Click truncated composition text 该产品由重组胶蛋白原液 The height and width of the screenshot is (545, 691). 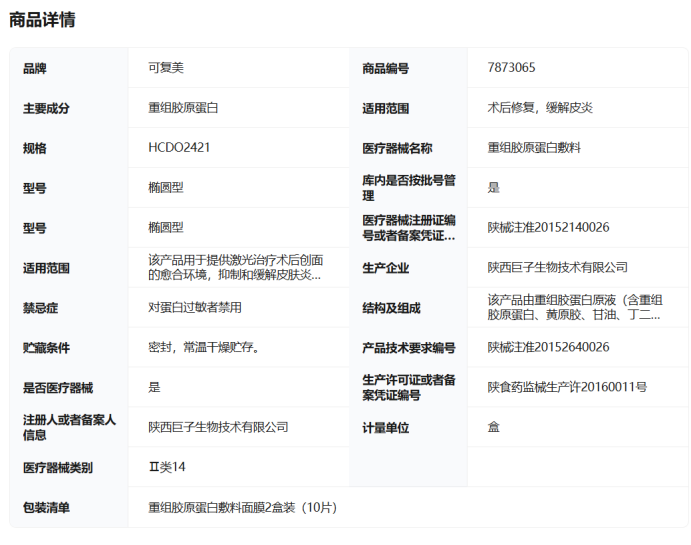click(575, 308)
